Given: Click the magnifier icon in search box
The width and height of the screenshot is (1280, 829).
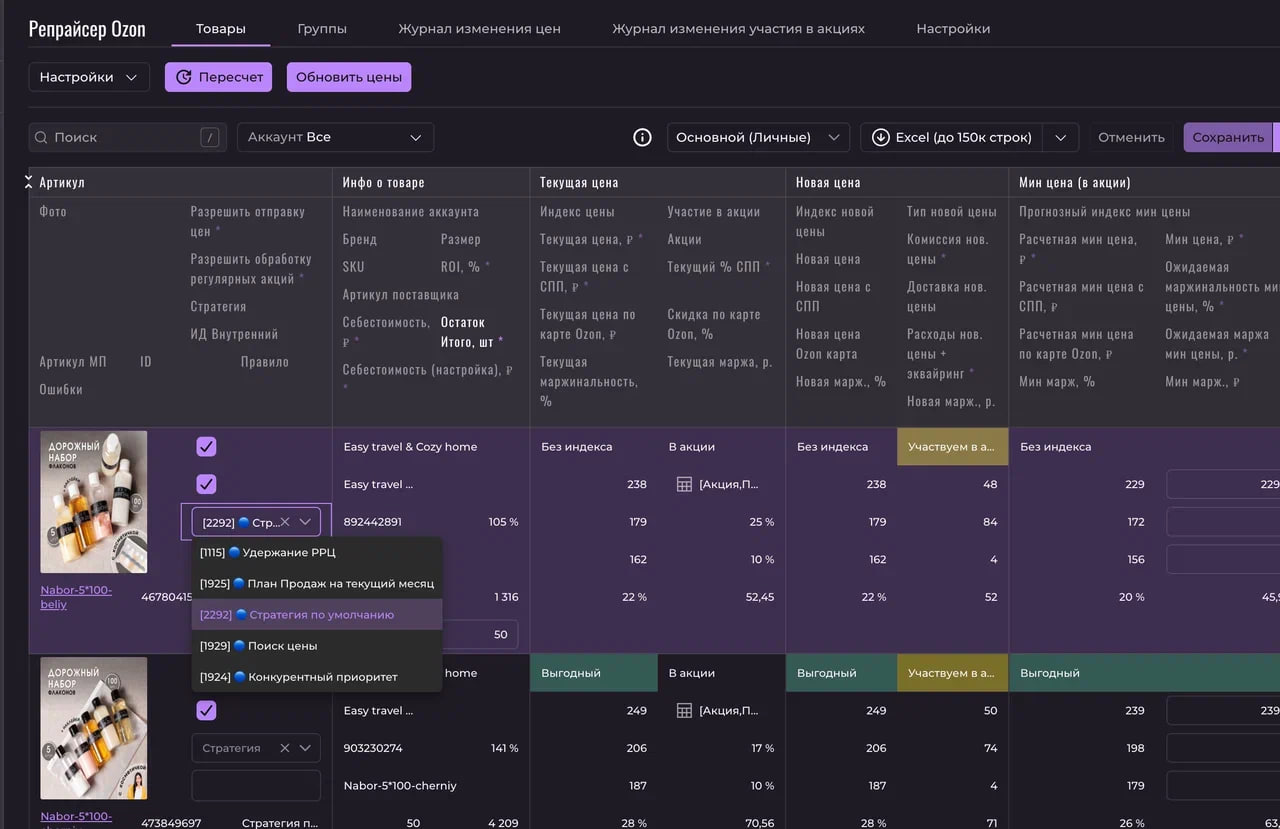Looking at the screenshot, I should [x=41, y=137].
